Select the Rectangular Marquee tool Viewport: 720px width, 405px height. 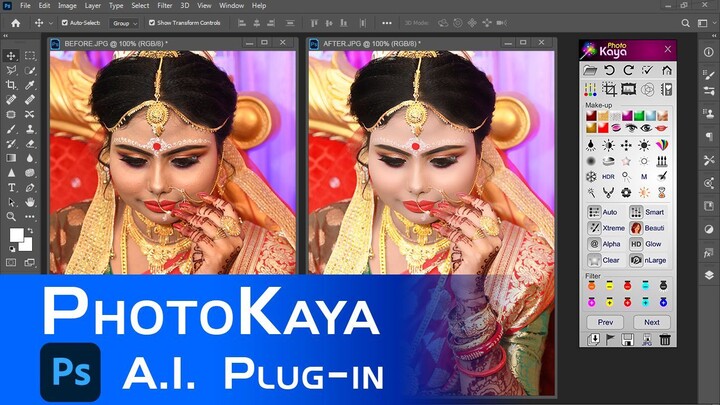click(30, 56)
